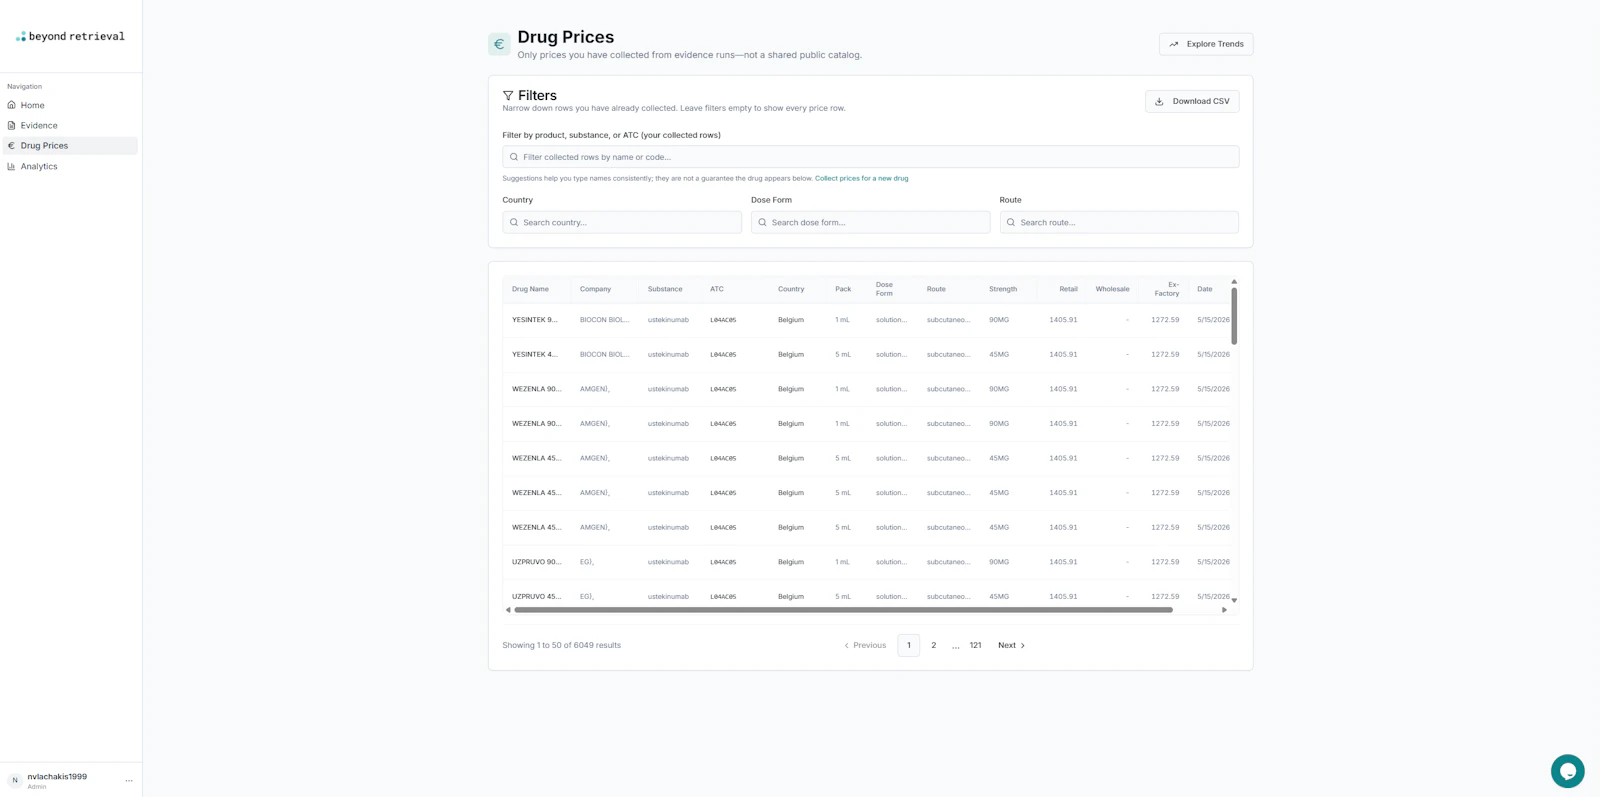Select page 1 in pagination
The width and height of the screenshot is (1600, 797).
(908, 645)
